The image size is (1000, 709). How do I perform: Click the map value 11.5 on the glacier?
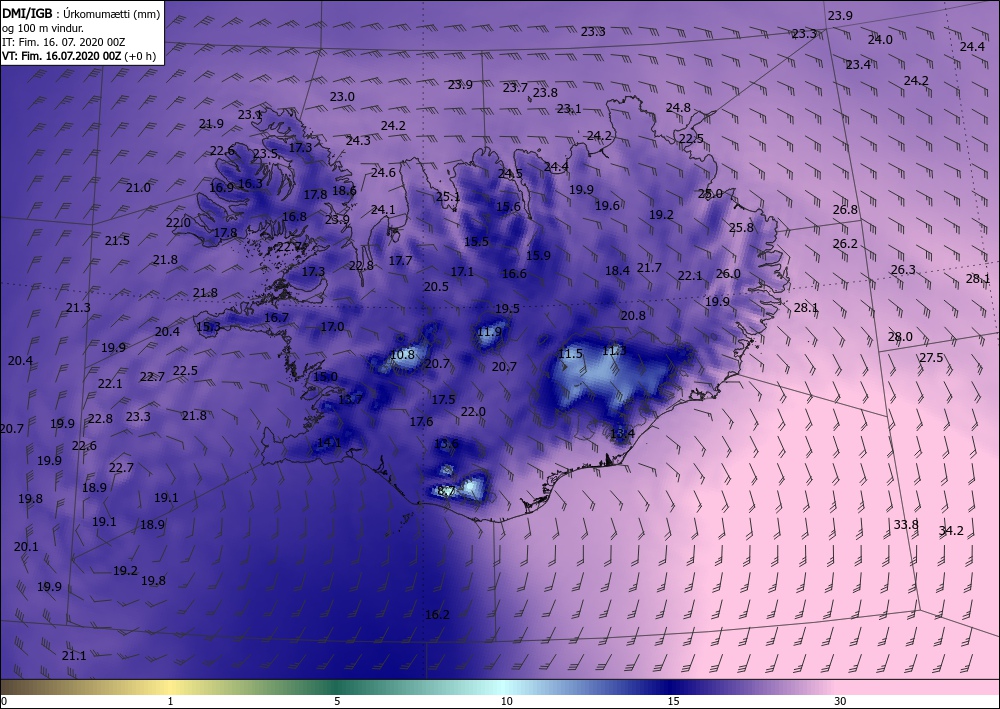coord(570,353)
